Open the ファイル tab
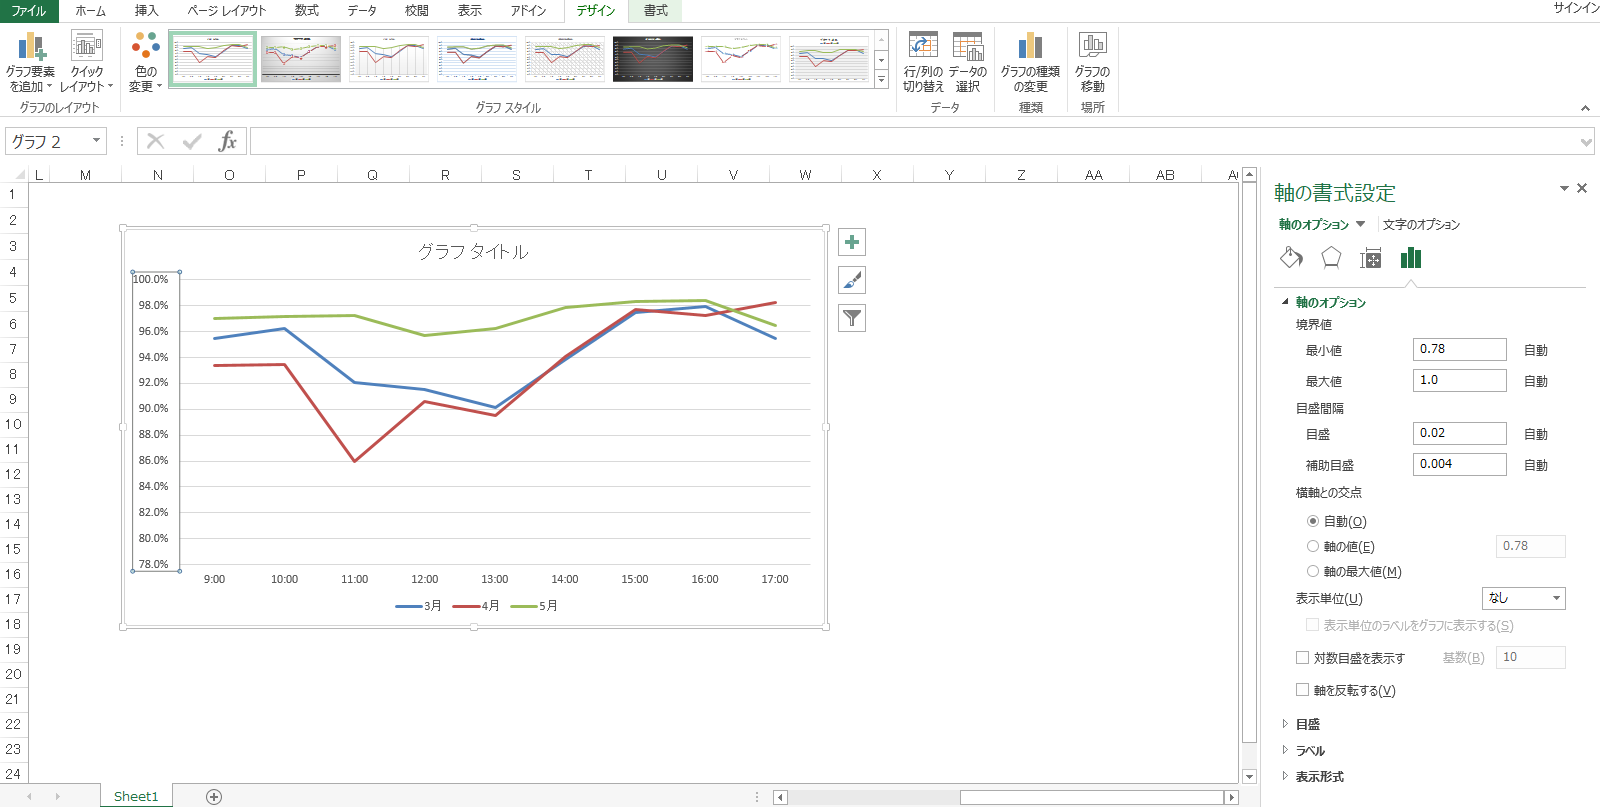Viewport: 1600px width, 807px height. coord(29,11)
